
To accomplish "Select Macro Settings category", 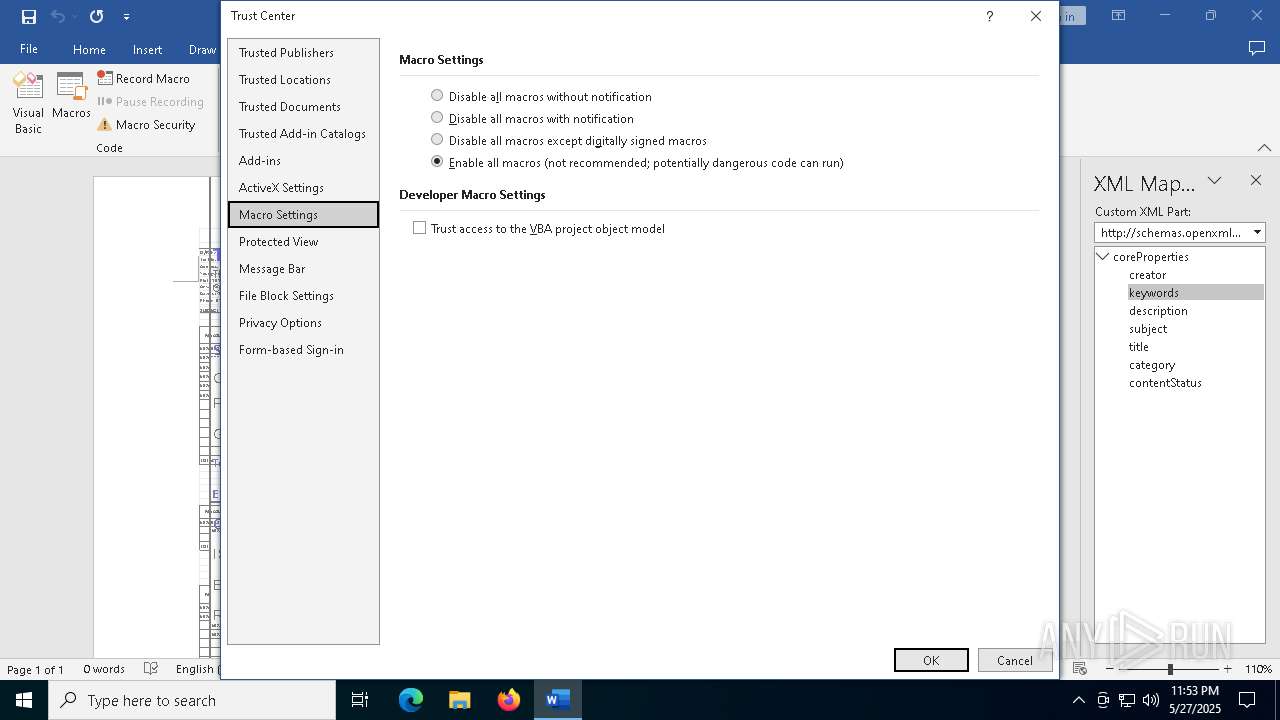I will 303,215.
